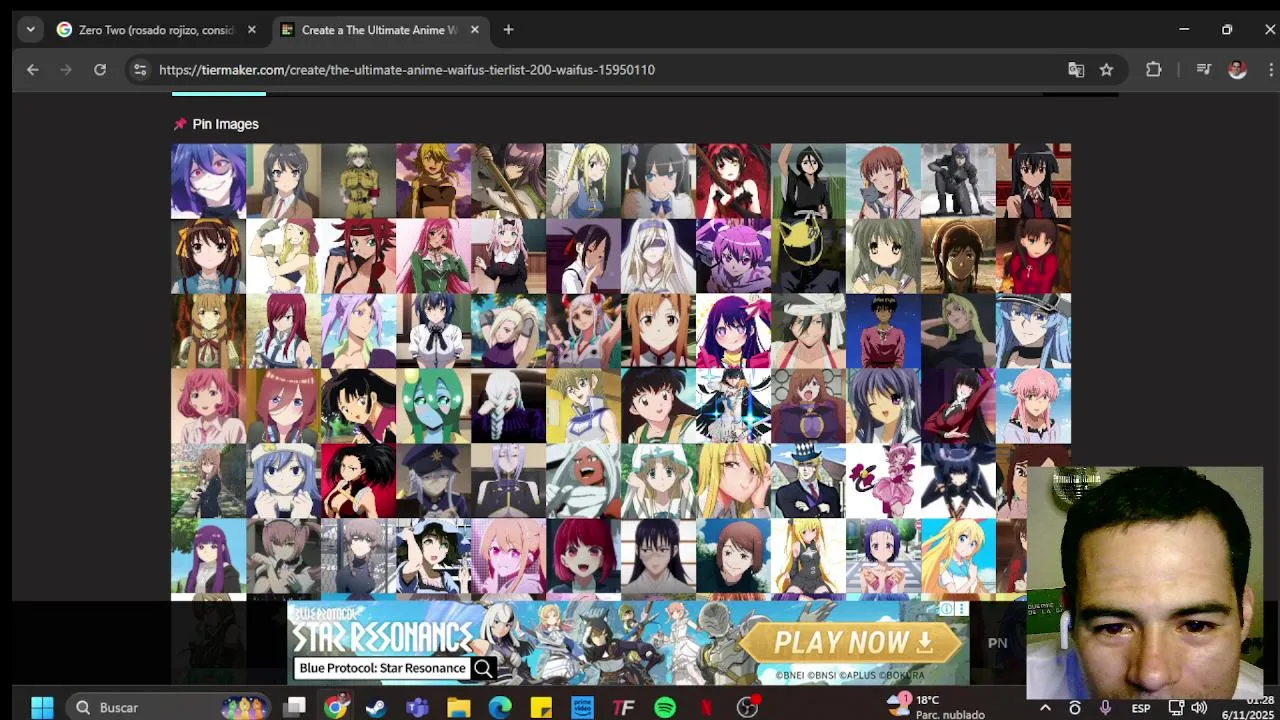The width and height of the screenshot is (1280, 720).
Task: Select the Create a The Ultimate Anime tab
Action: tap(379, 30)
